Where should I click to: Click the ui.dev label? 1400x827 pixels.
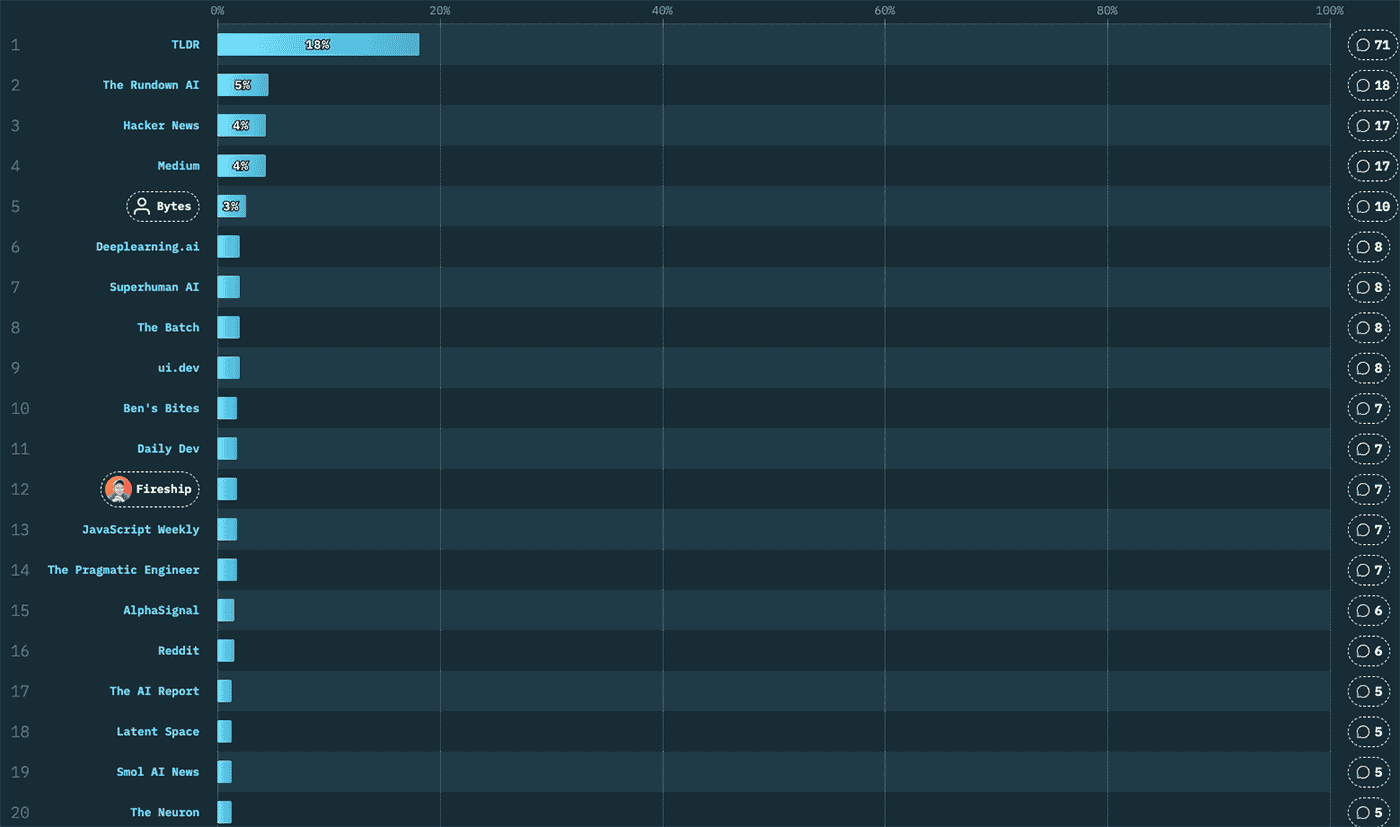(178, 368)
